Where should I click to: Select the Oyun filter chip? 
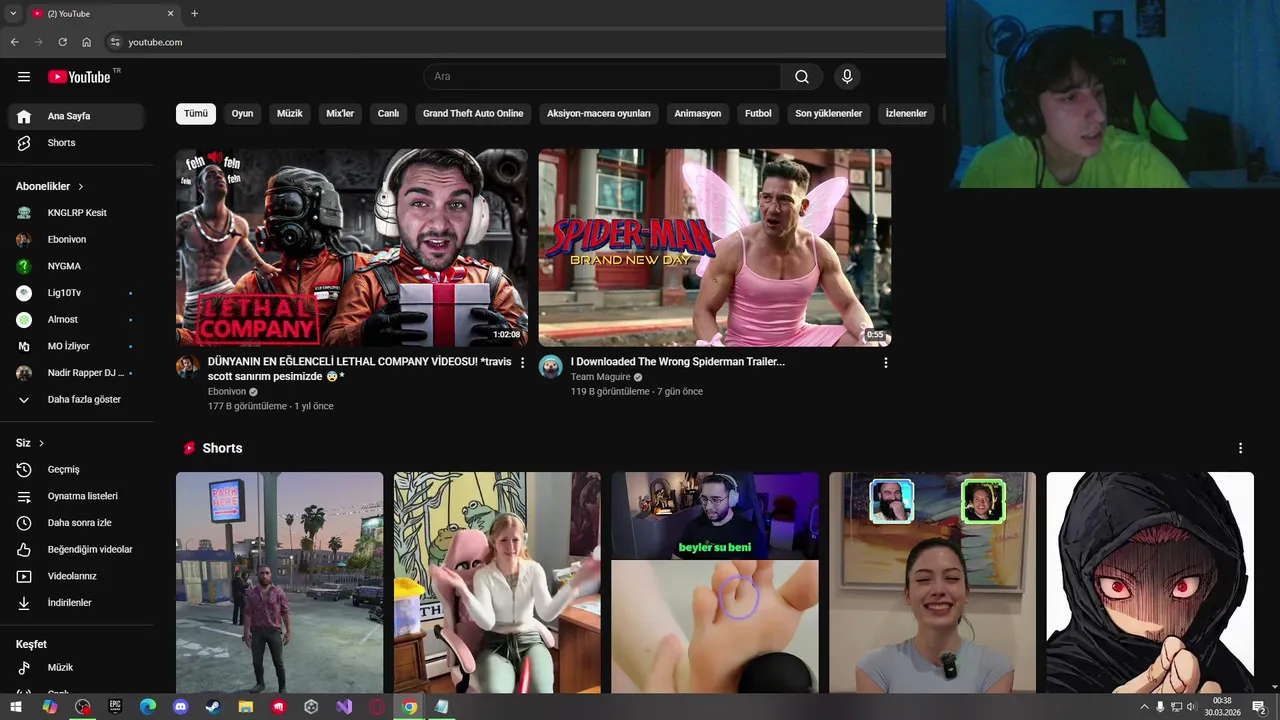(242, 114)
